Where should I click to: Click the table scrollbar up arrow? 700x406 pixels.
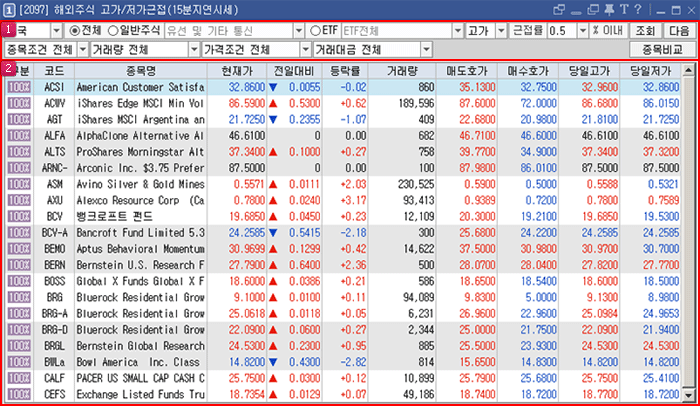688,70
